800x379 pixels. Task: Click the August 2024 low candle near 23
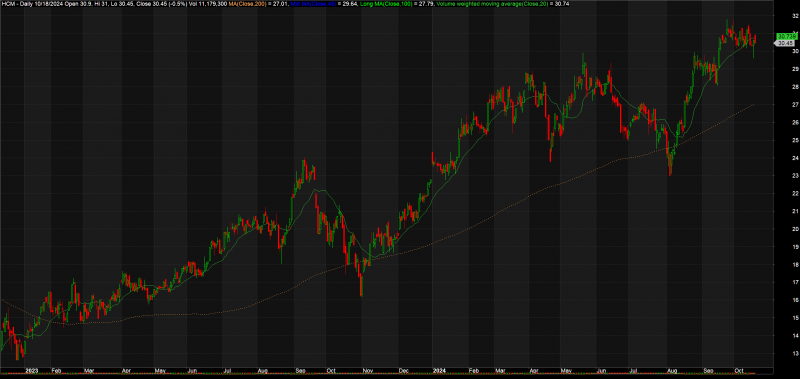(x=670, y=166)
